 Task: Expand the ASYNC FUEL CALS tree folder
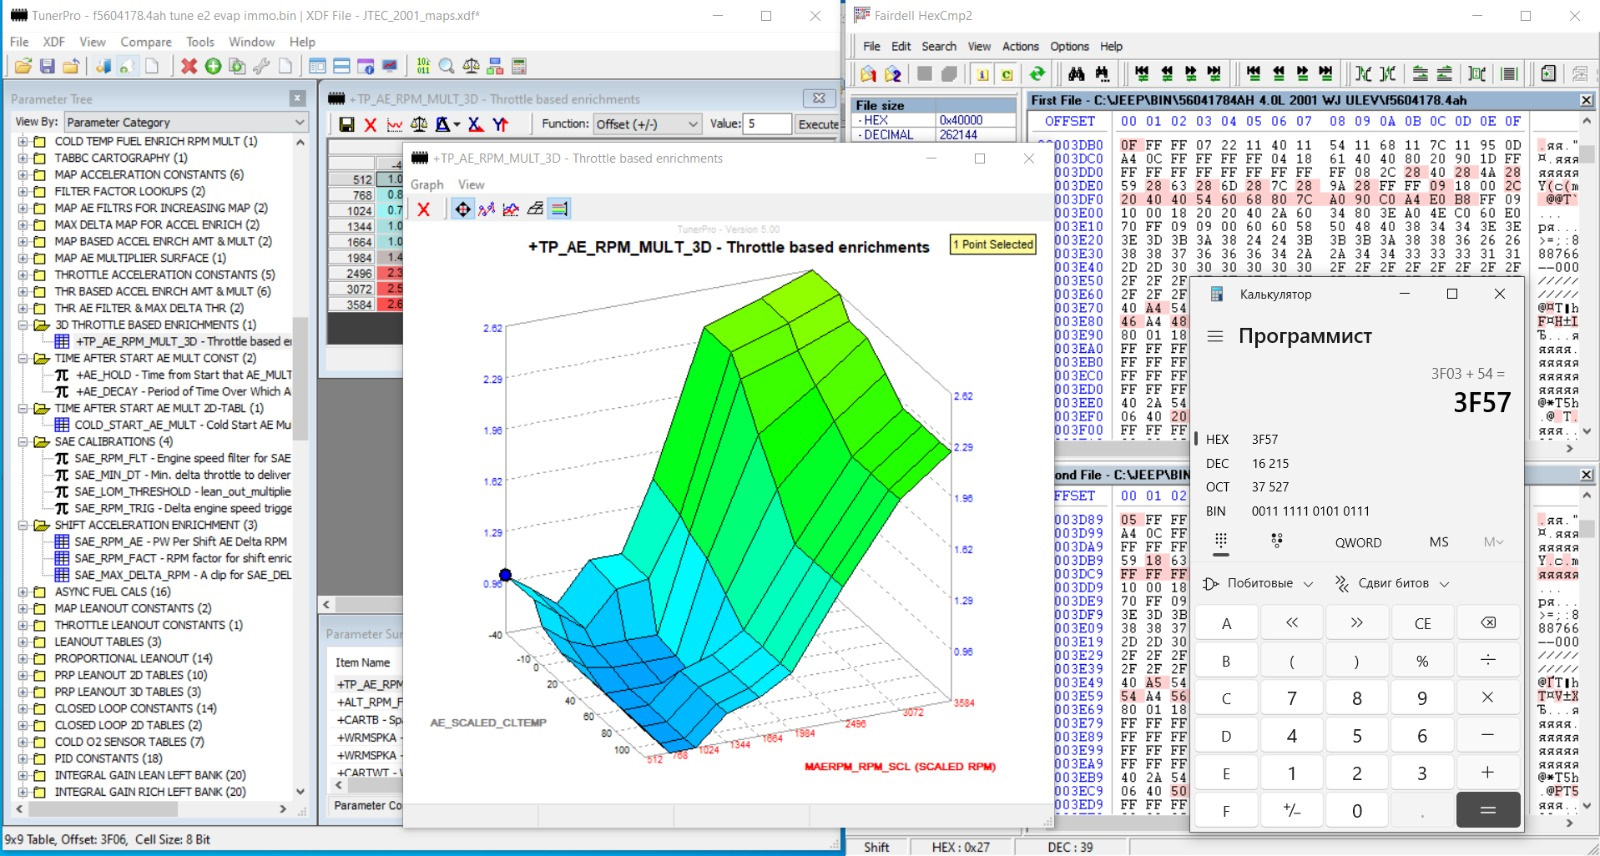[23, 592]
